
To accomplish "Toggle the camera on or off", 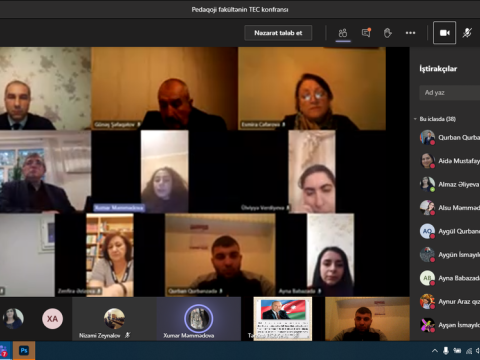I will click(x=444, y=33).
